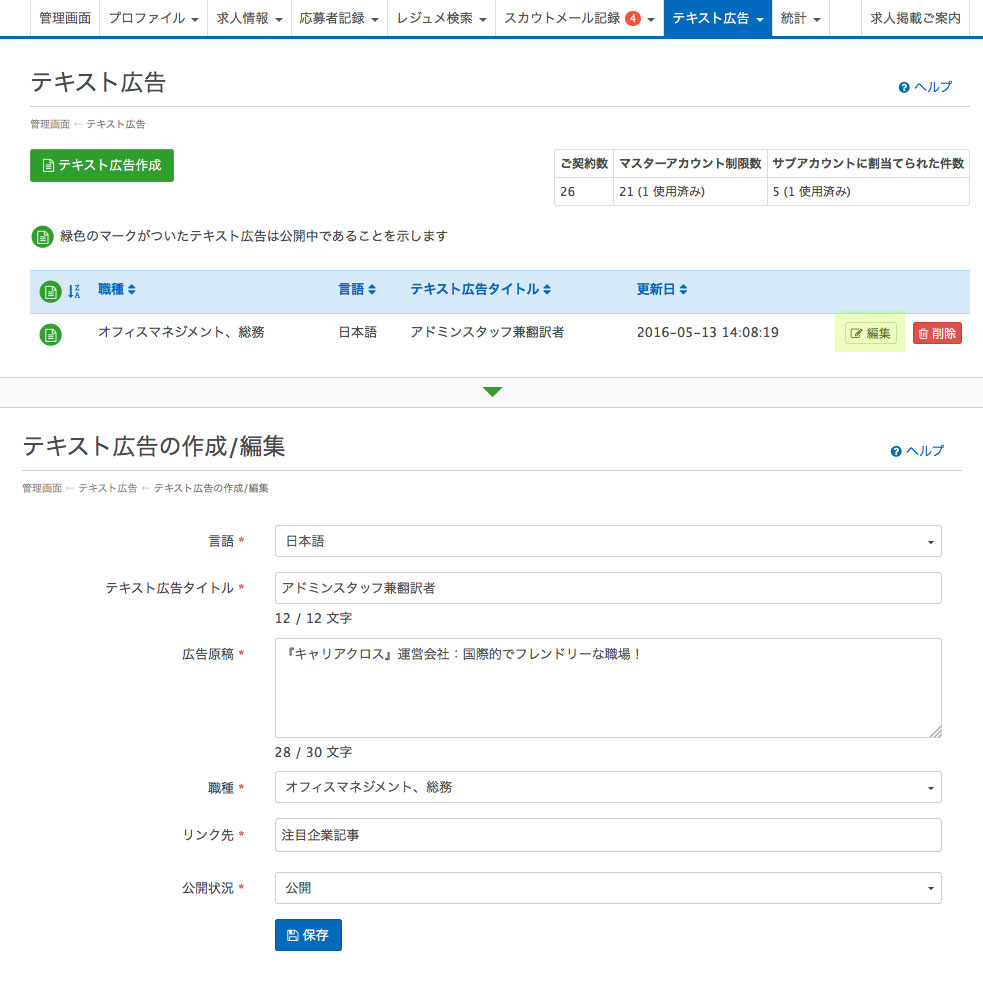Click the A-Z sort icon in table header
983x985 pixels.
tap(74, 291)
